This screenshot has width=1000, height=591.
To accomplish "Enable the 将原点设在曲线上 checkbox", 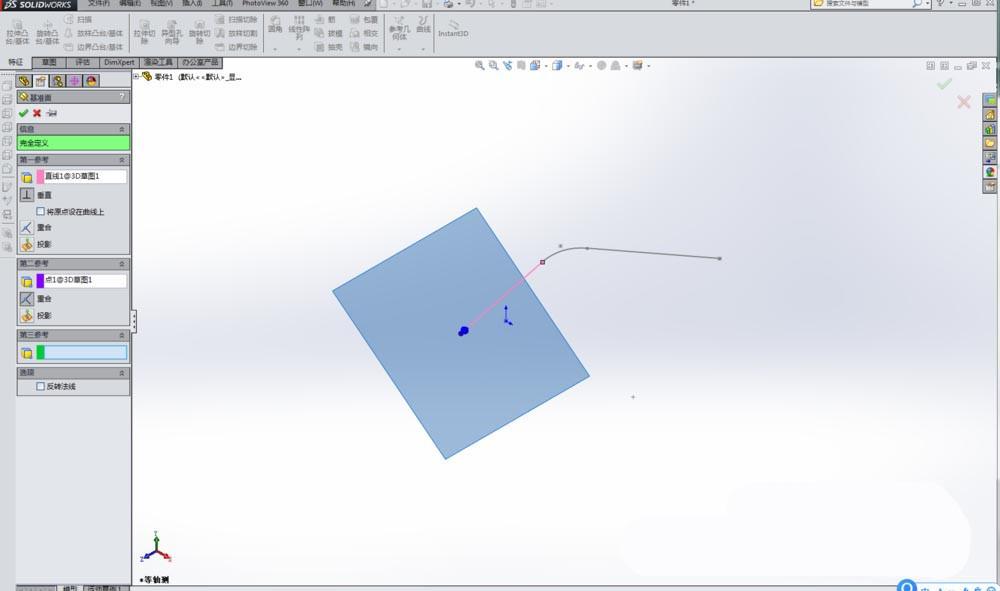I will click(x=41, y=210).
